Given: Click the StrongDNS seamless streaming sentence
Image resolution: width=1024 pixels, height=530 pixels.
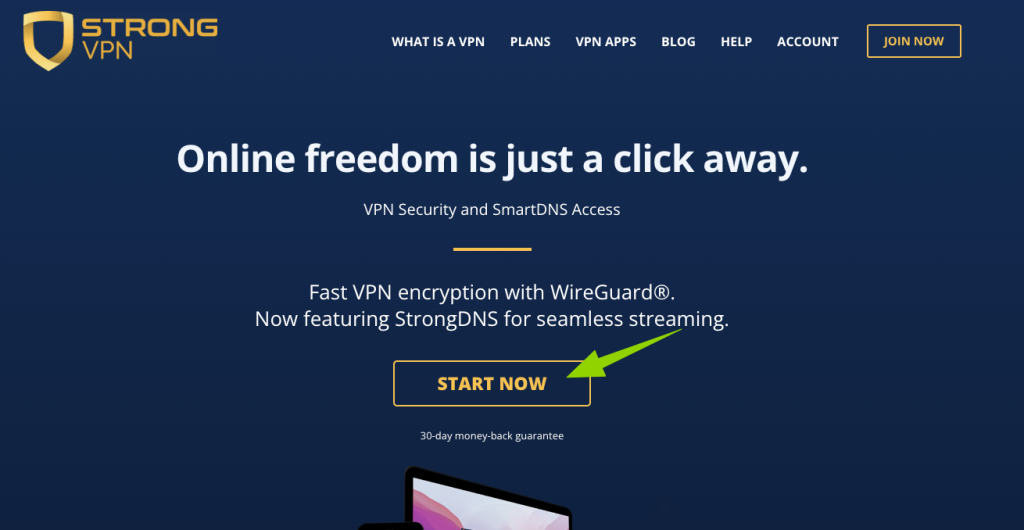Looking at the screenshot, I should tap(492, 320).
